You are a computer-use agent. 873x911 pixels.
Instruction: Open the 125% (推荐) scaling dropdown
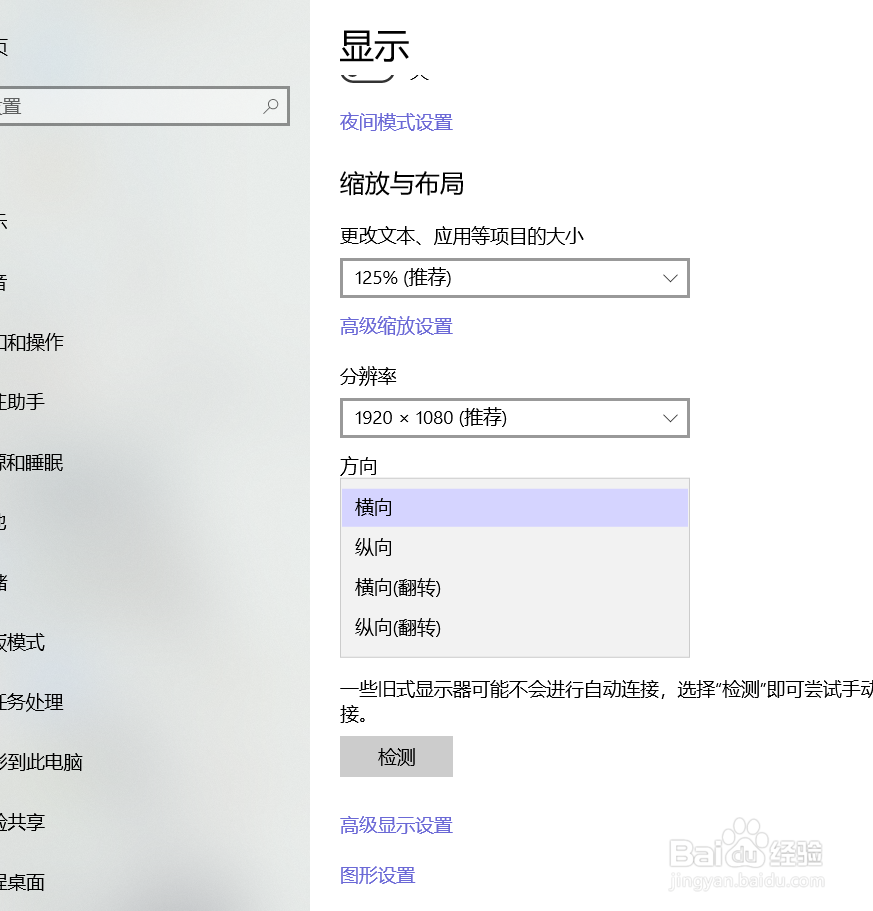515,278
